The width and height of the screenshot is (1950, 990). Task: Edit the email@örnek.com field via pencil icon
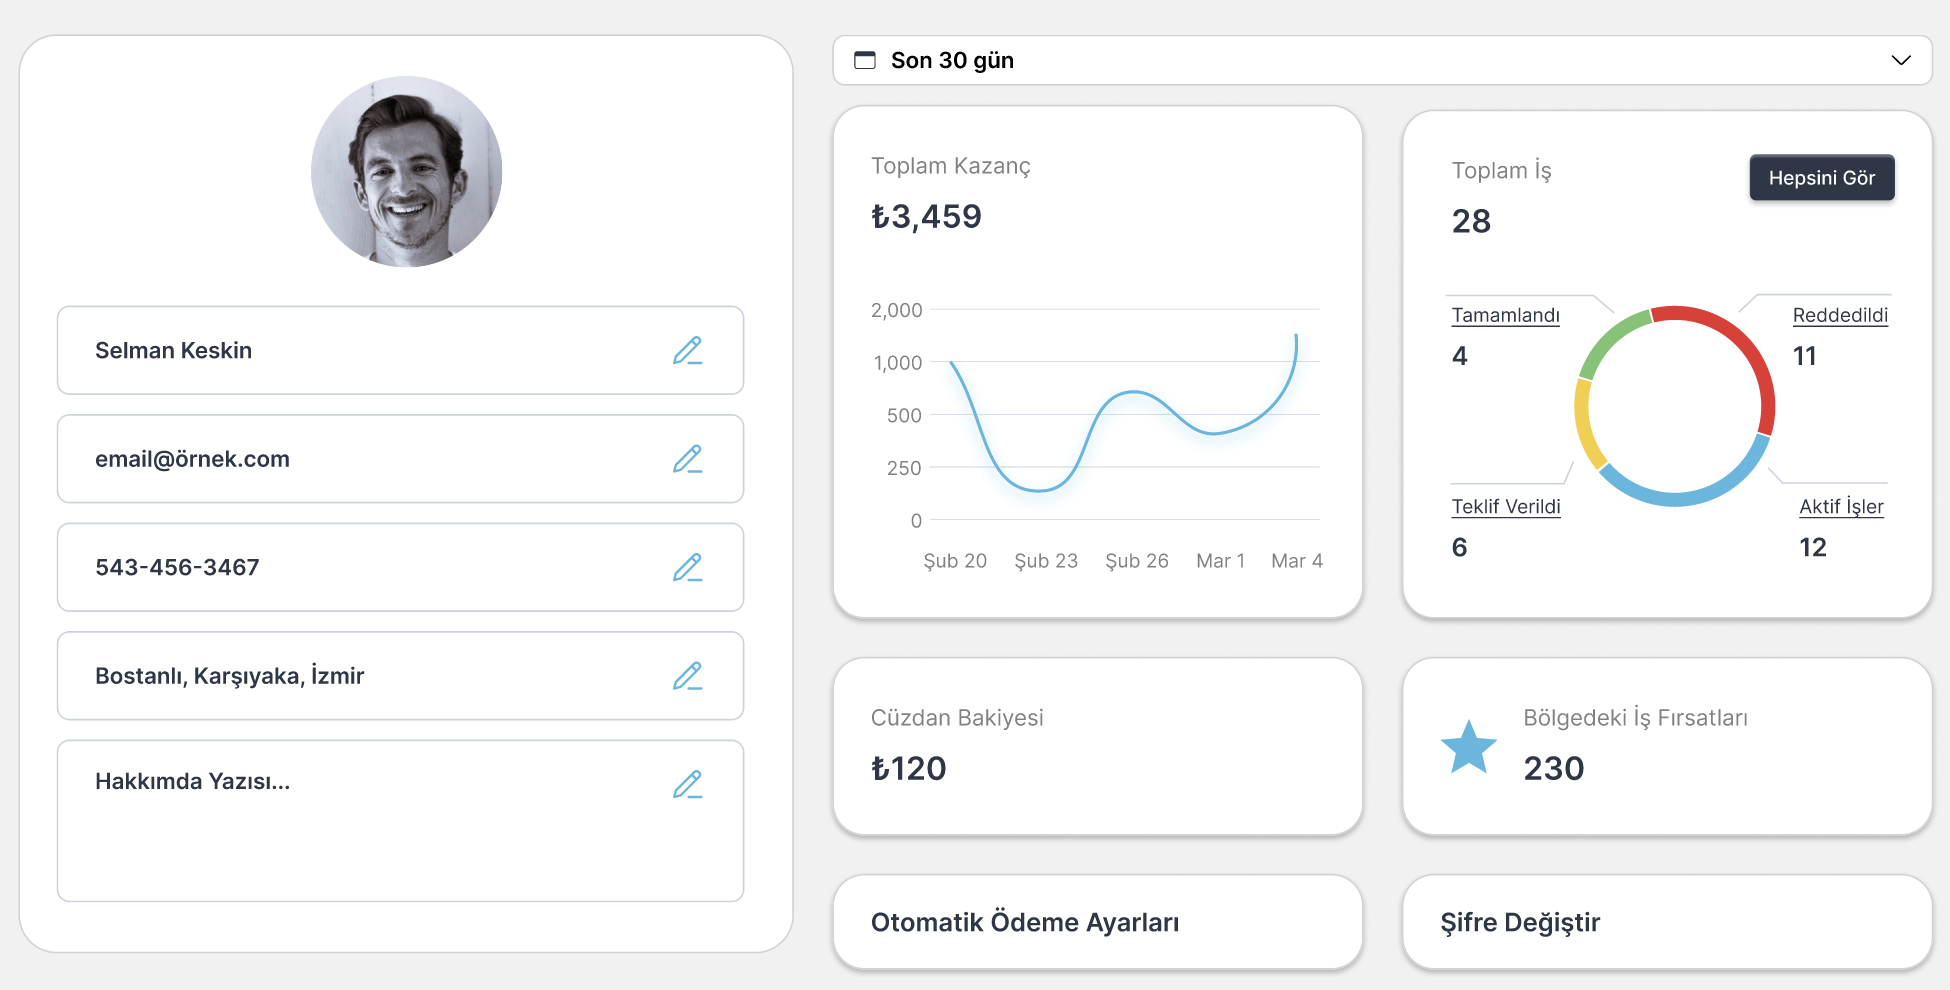click(x=688, y=459)
